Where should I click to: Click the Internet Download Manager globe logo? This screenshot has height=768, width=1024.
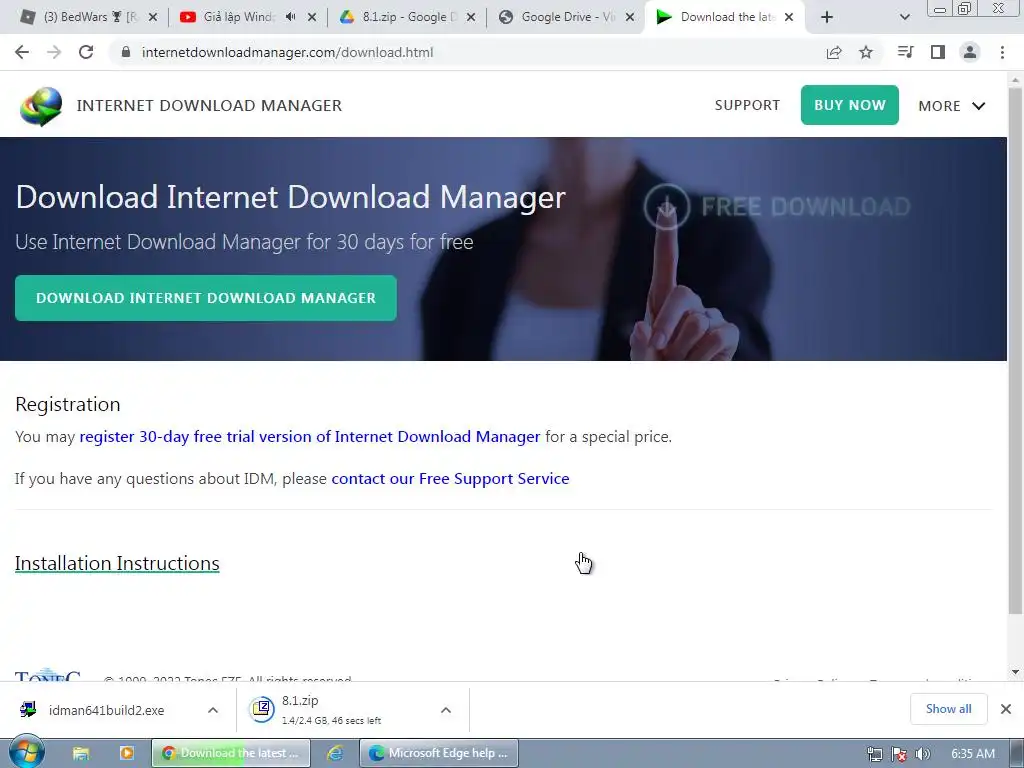coord(40,106)
